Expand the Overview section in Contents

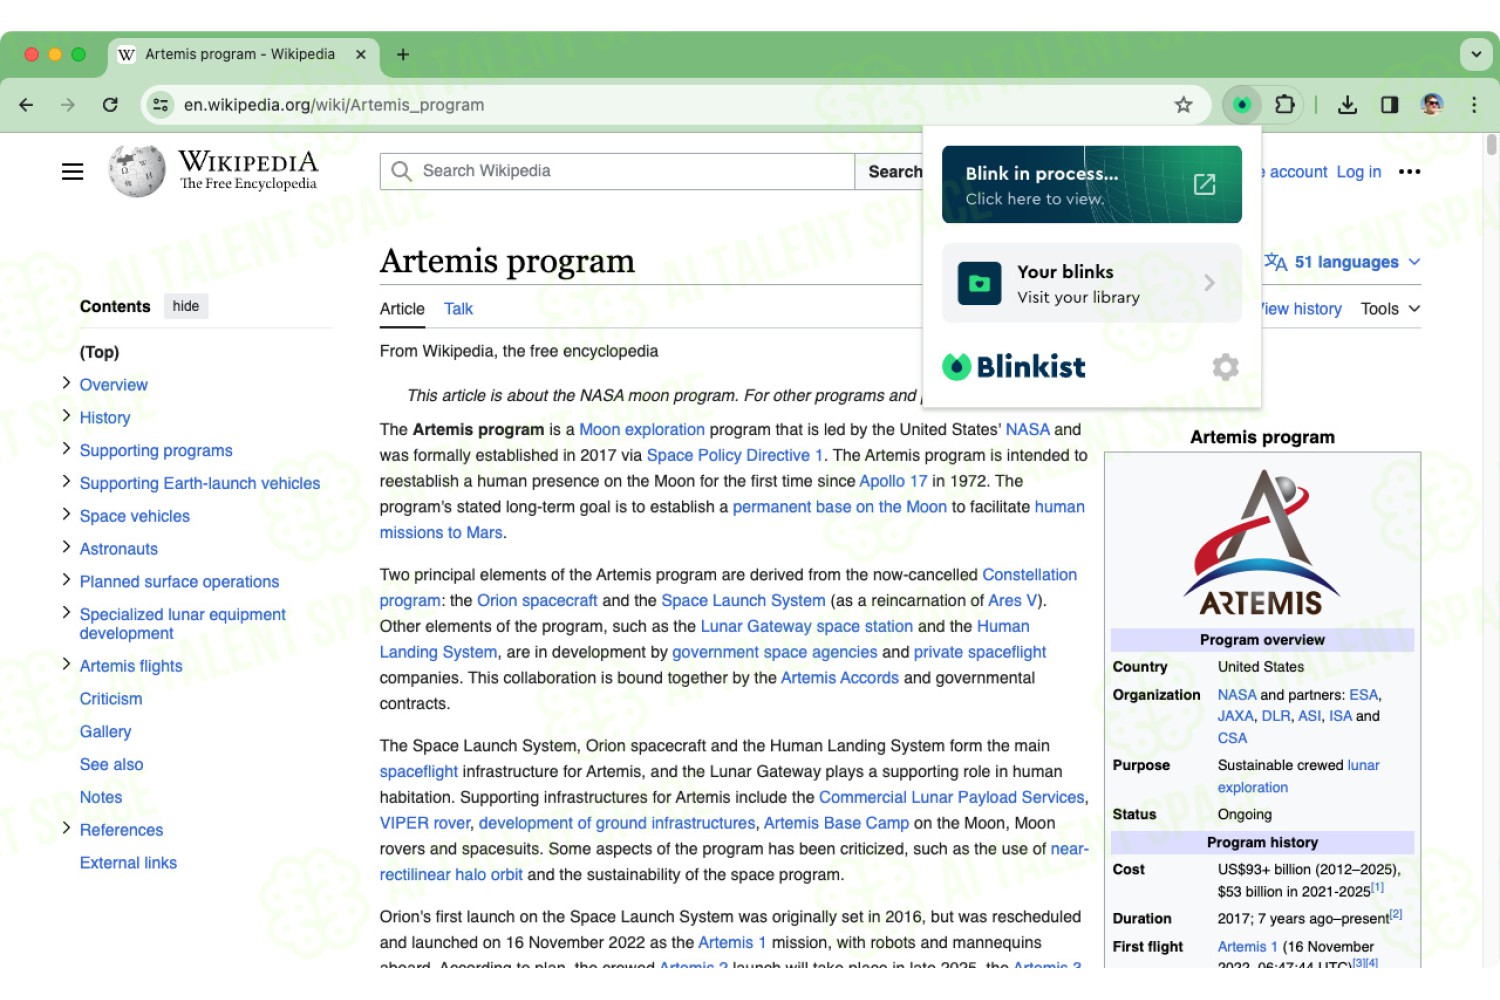point(66,383)
